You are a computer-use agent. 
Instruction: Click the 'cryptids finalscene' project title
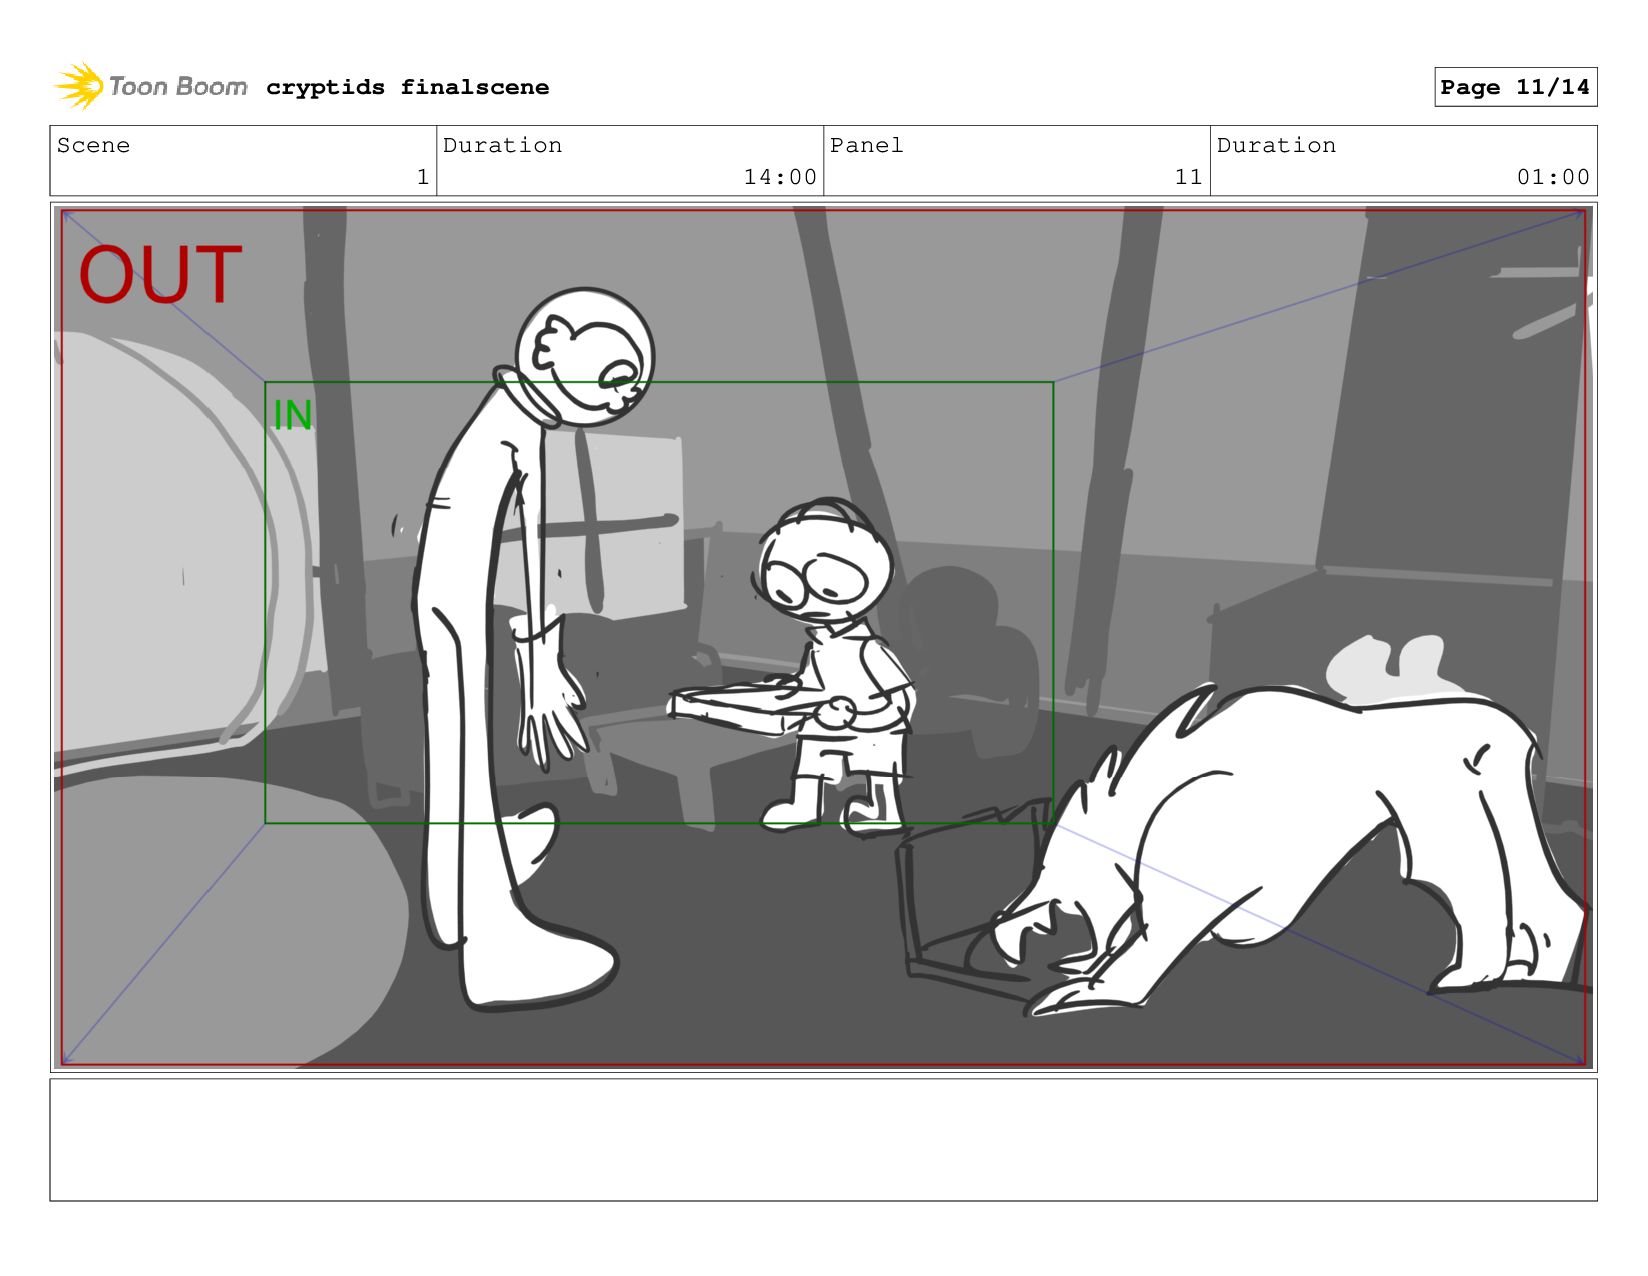[407, 87]
